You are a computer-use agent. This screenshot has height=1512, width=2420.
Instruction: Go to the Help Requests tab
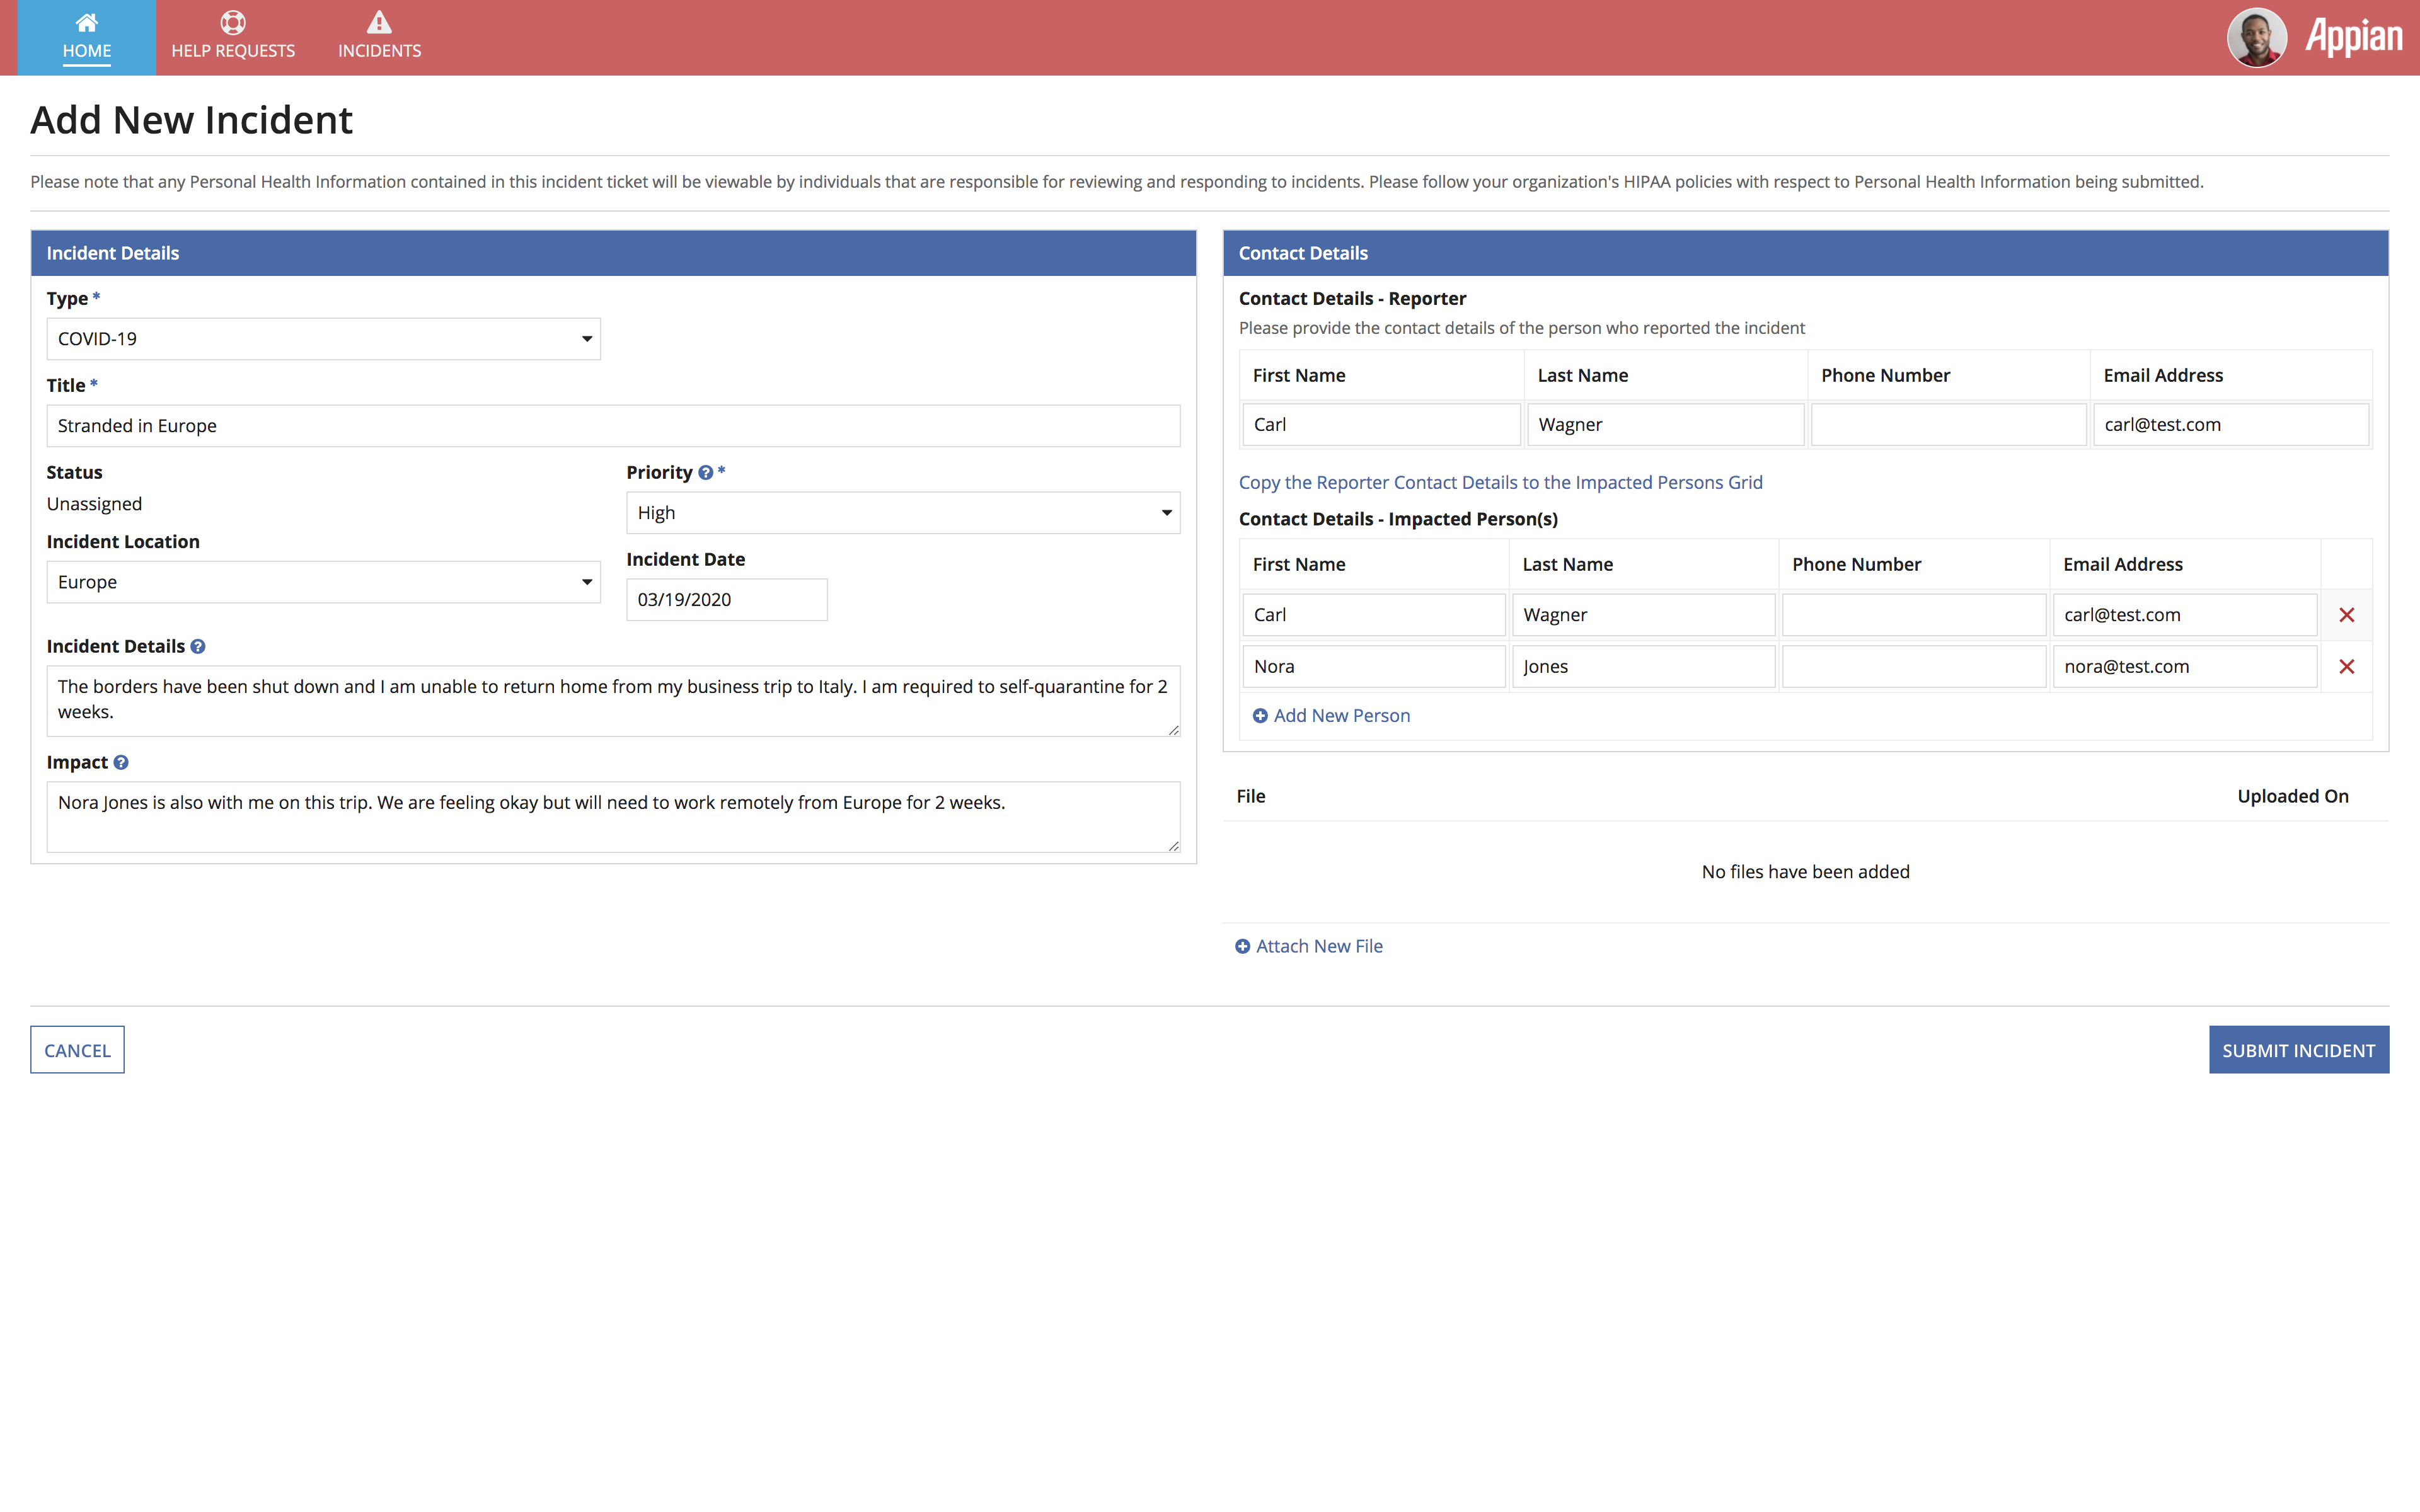tap(233, 37)
